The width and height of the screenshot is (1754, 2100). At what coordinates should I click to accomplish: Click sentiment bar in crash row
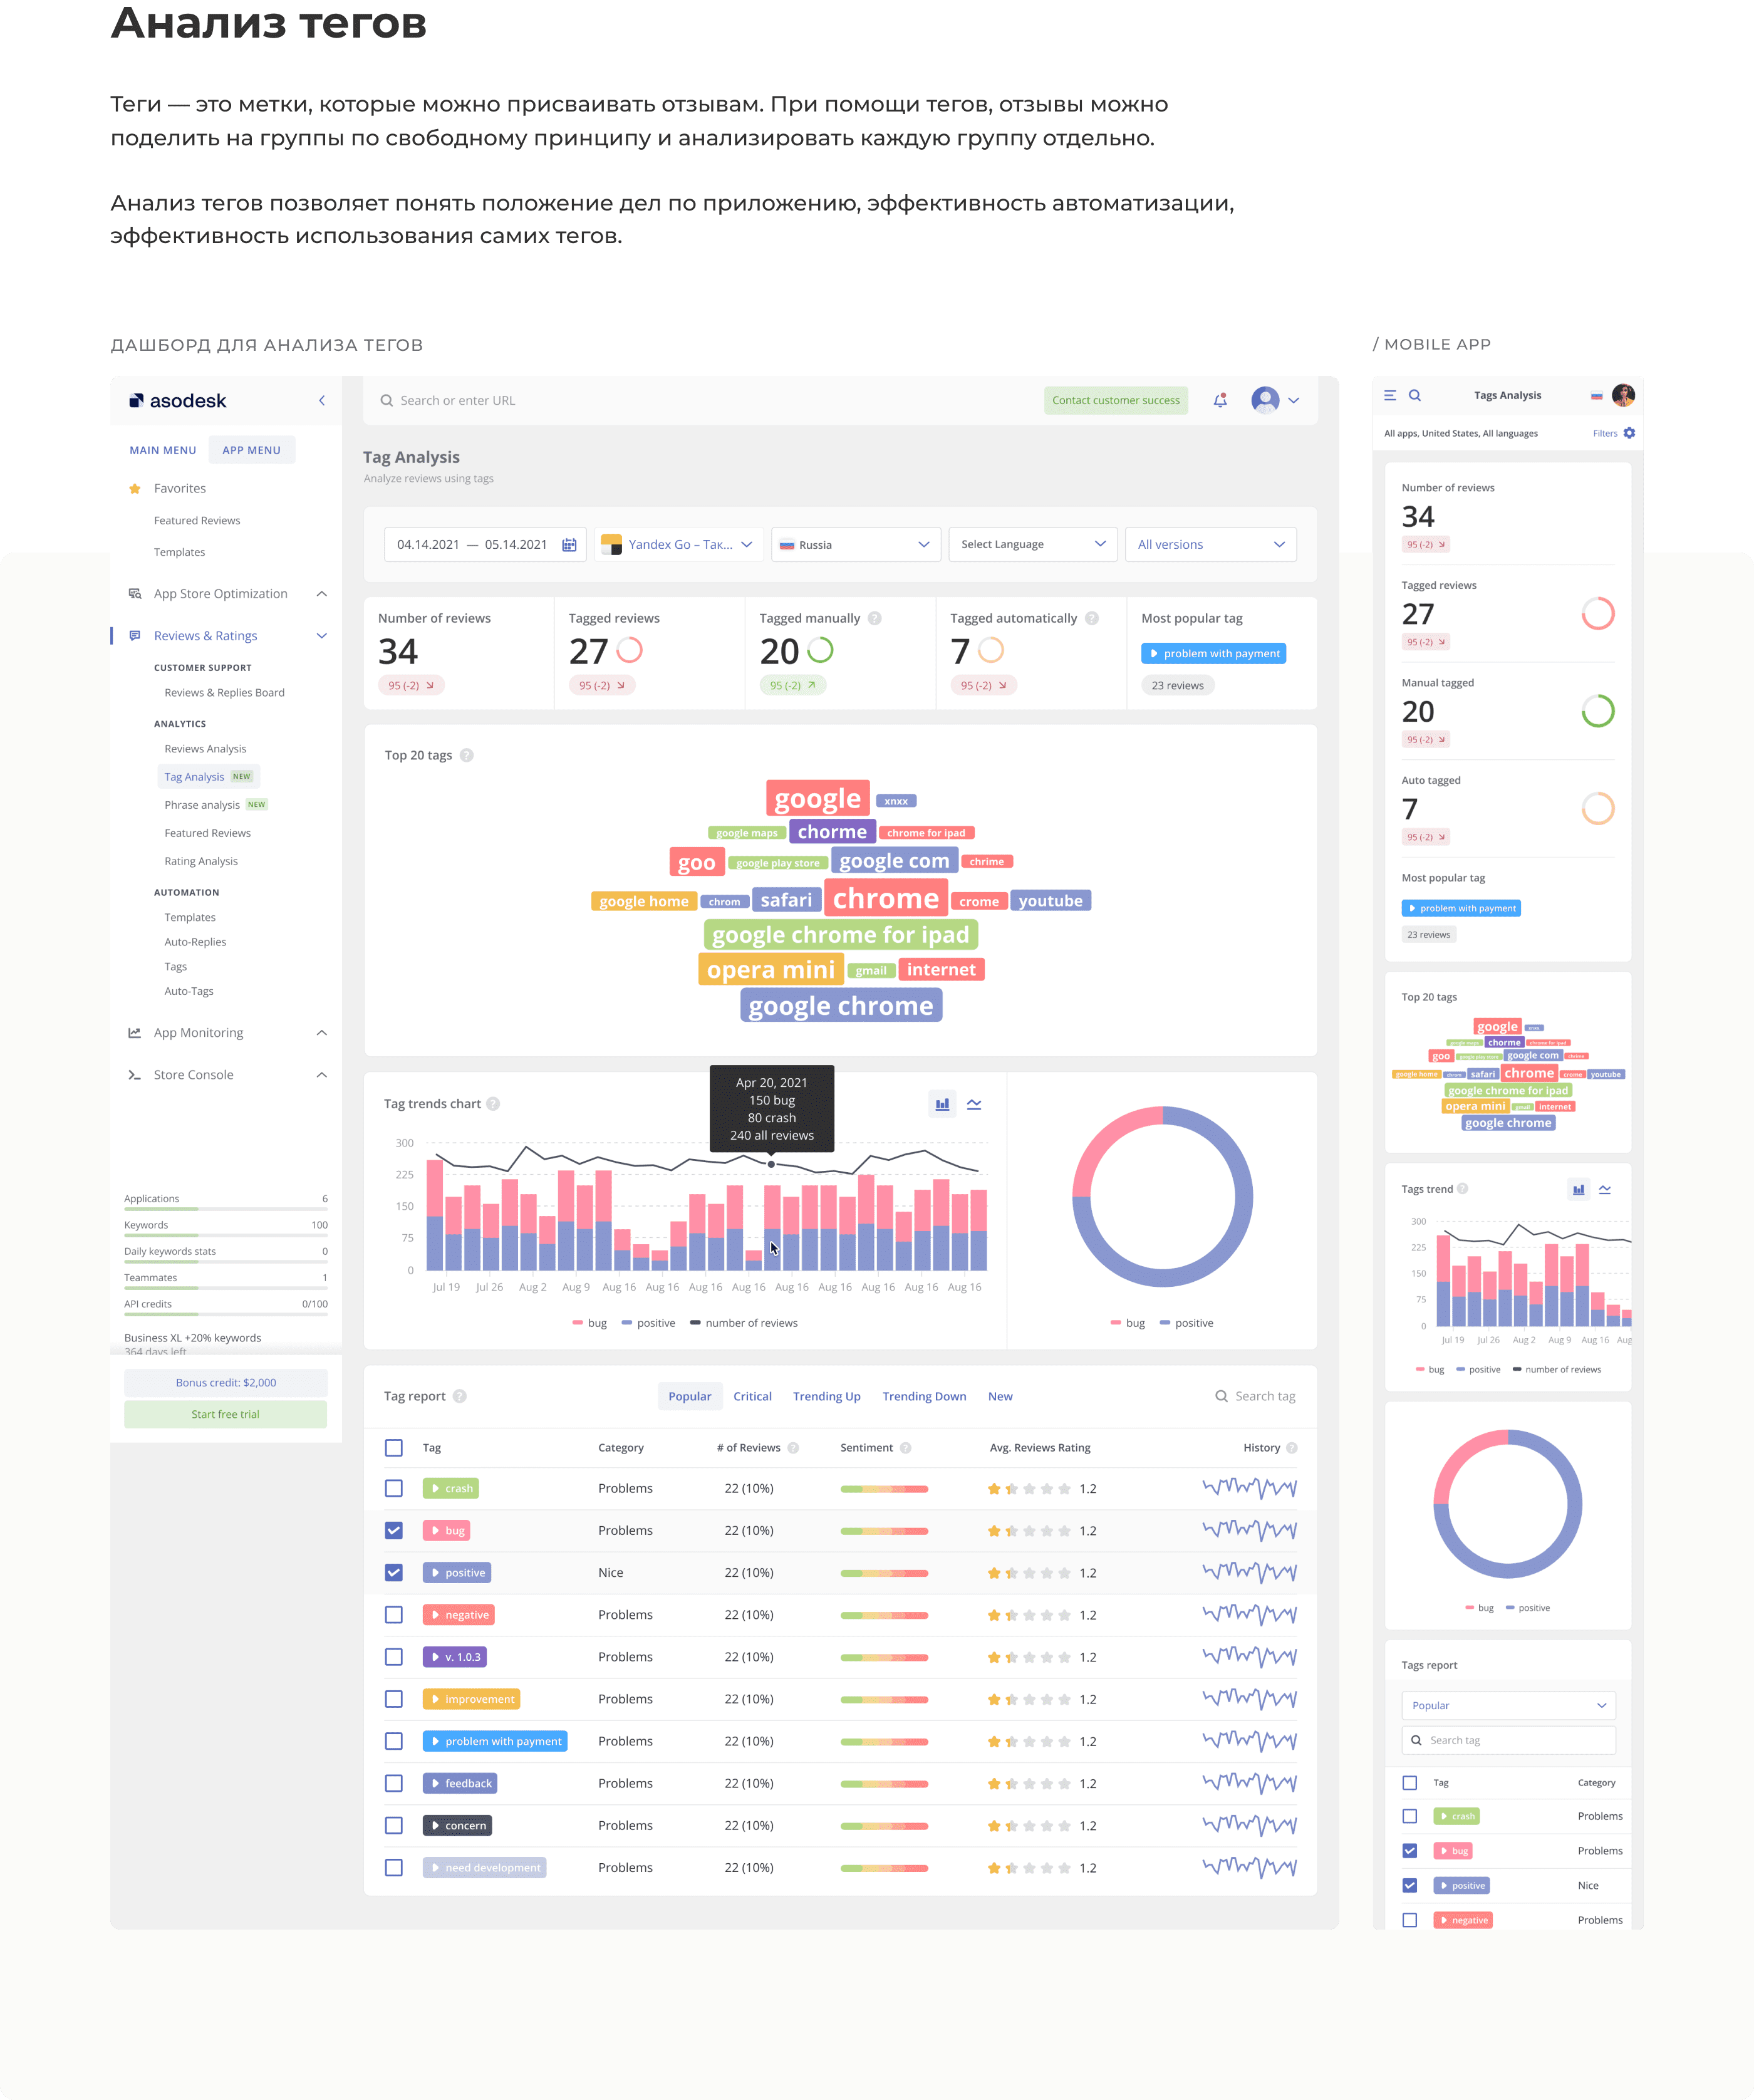(x=884, y=1489)
